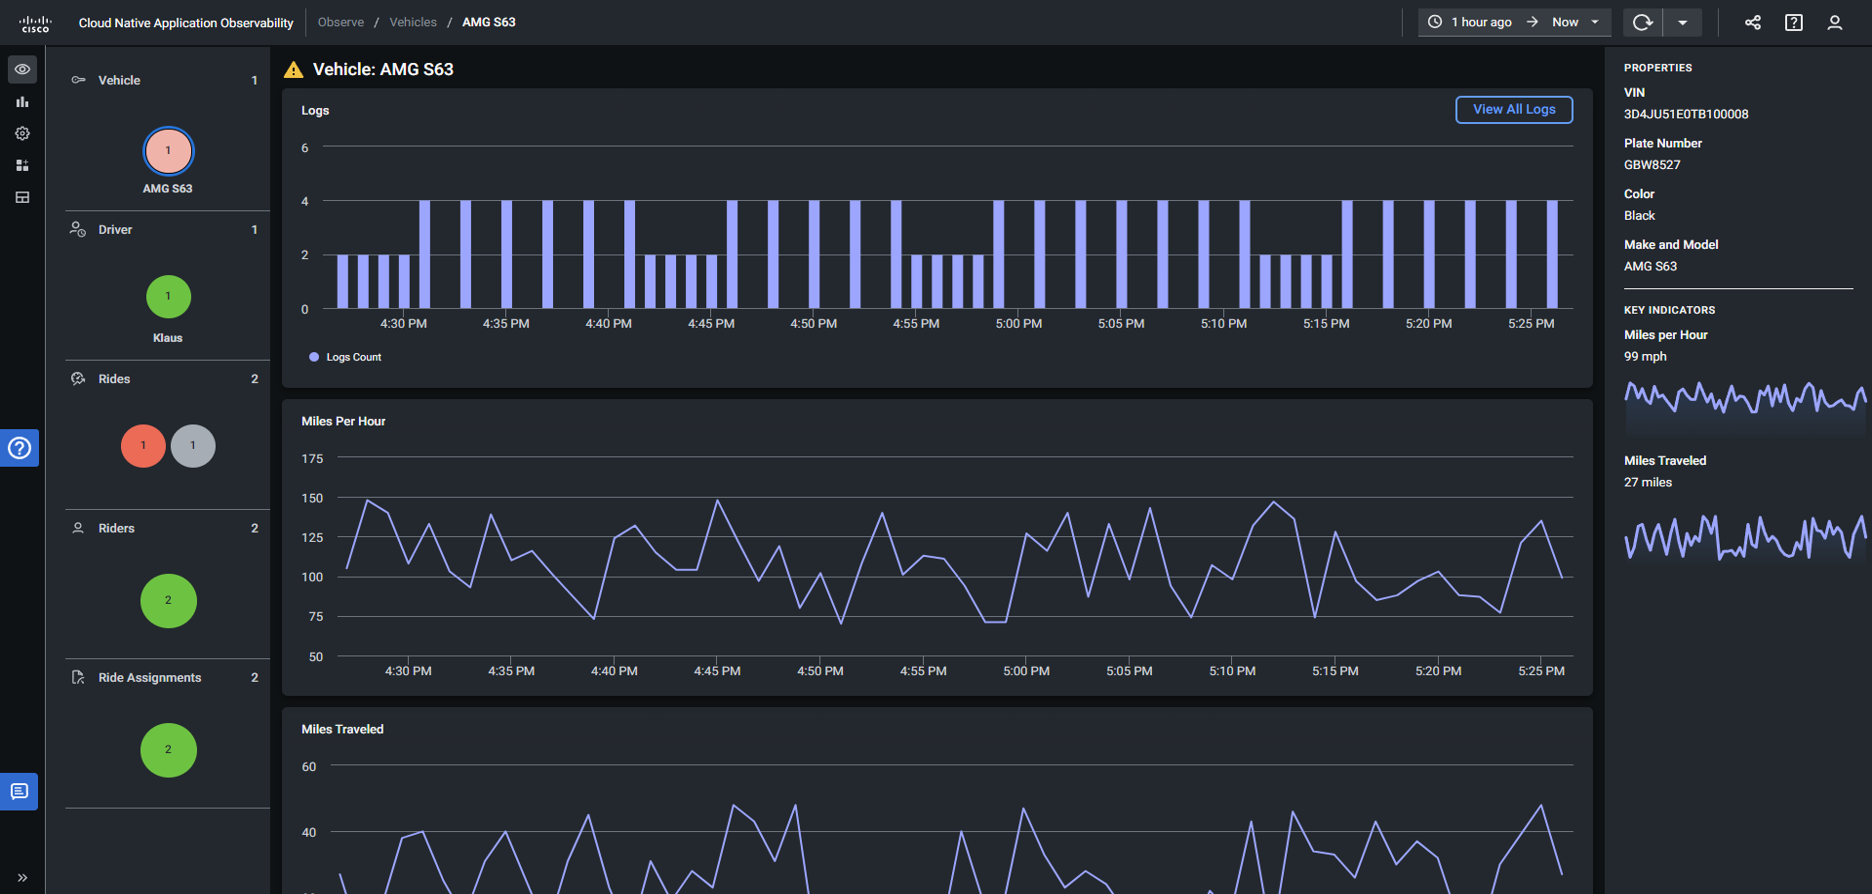Click the Observe eye icon in sidebar
The height and width of the screenshot is (894, 1872).
(x=22, y=69)
